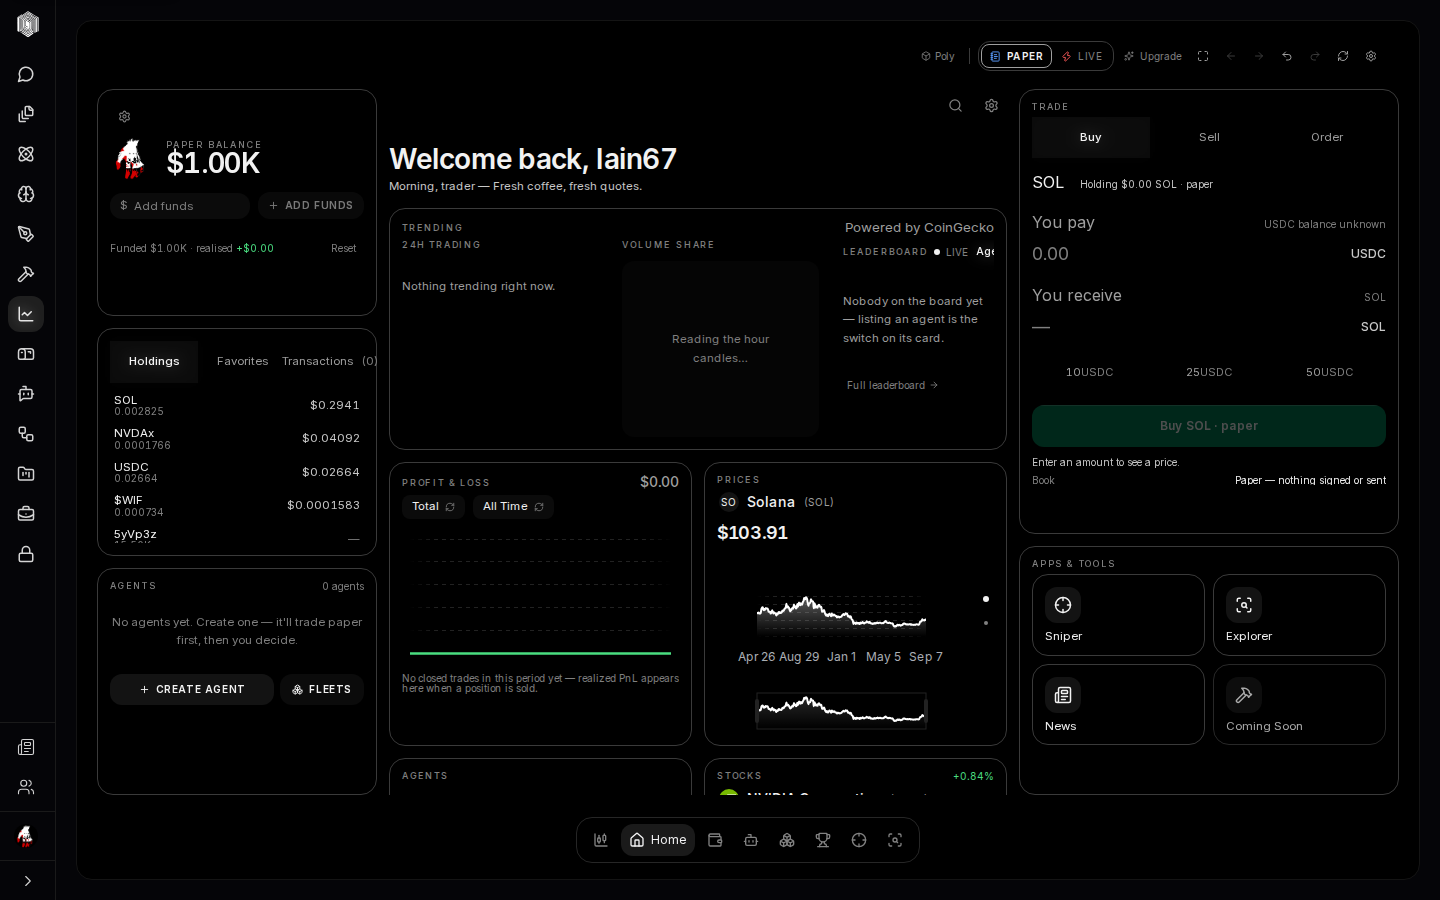Image resolution: width=1440 pixels, height=900 pixels.
Task: Click the $WIF holding row
Action: pyautogui.click(x=237, y=506)
